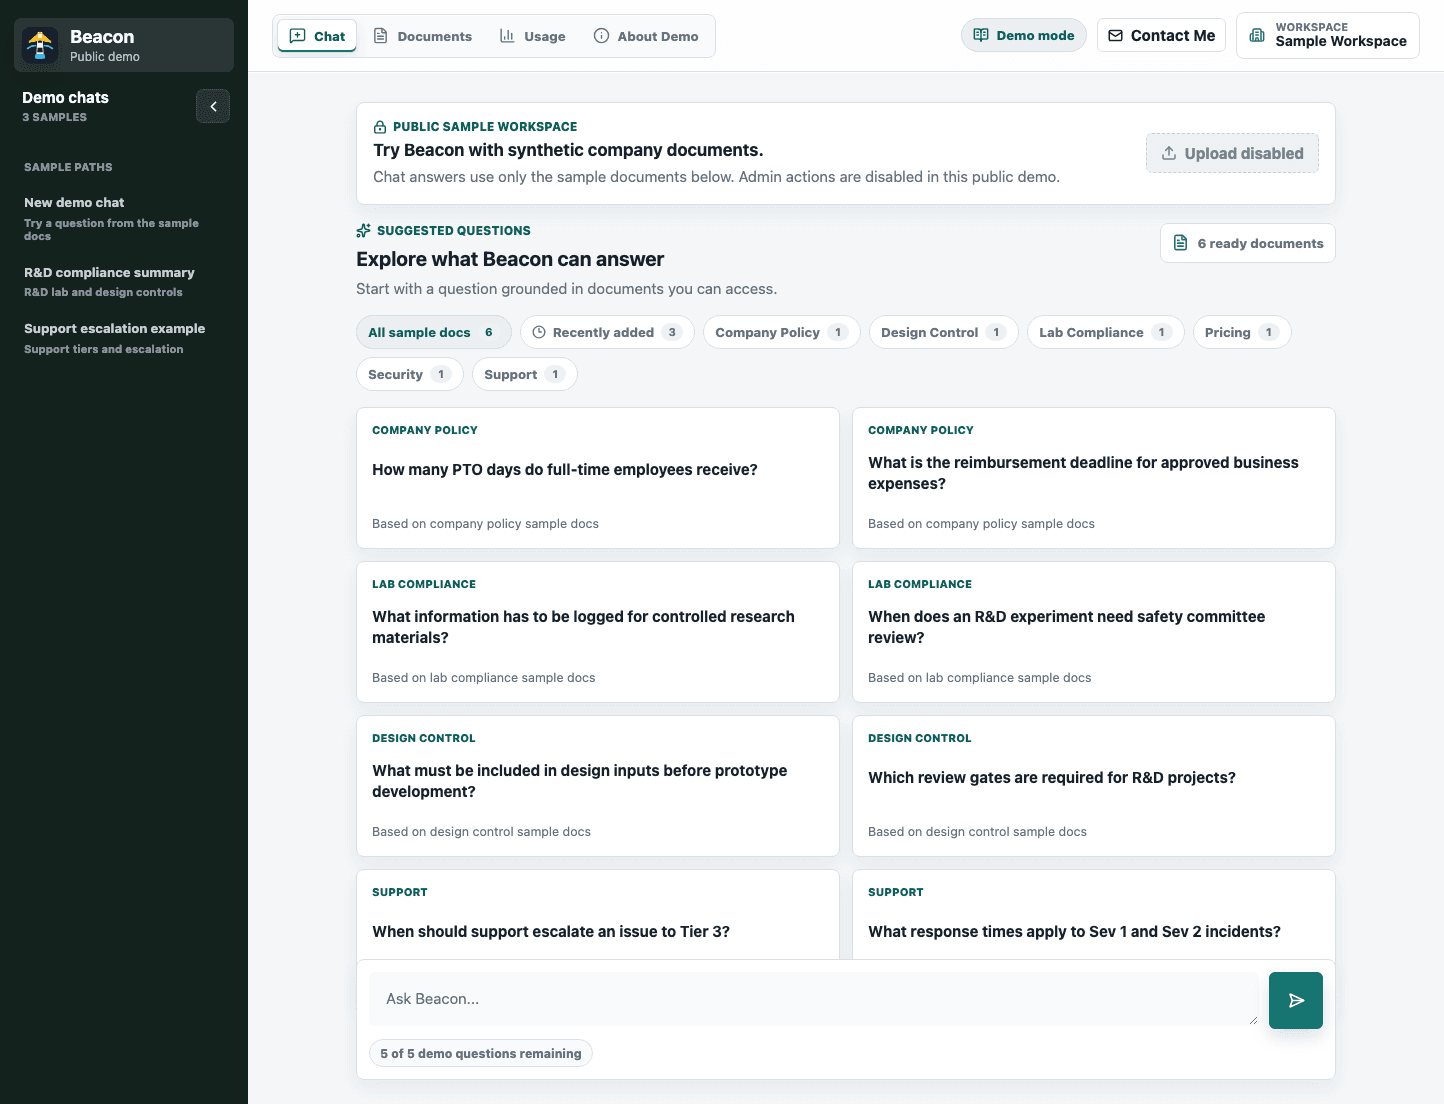The width and height of the screenshot is (1444, 1104).
Task: Click the send message arrow button
Action: click(1296, 1000)
